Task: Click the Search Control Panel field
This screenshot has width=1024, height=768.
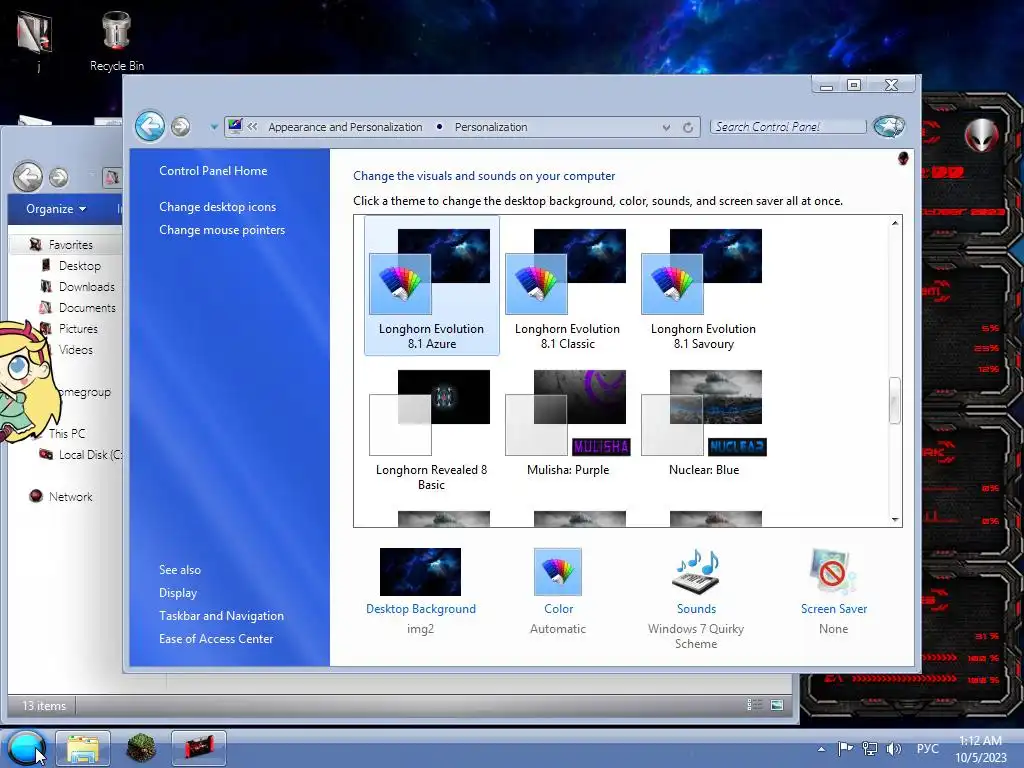Action: point(788,127)
